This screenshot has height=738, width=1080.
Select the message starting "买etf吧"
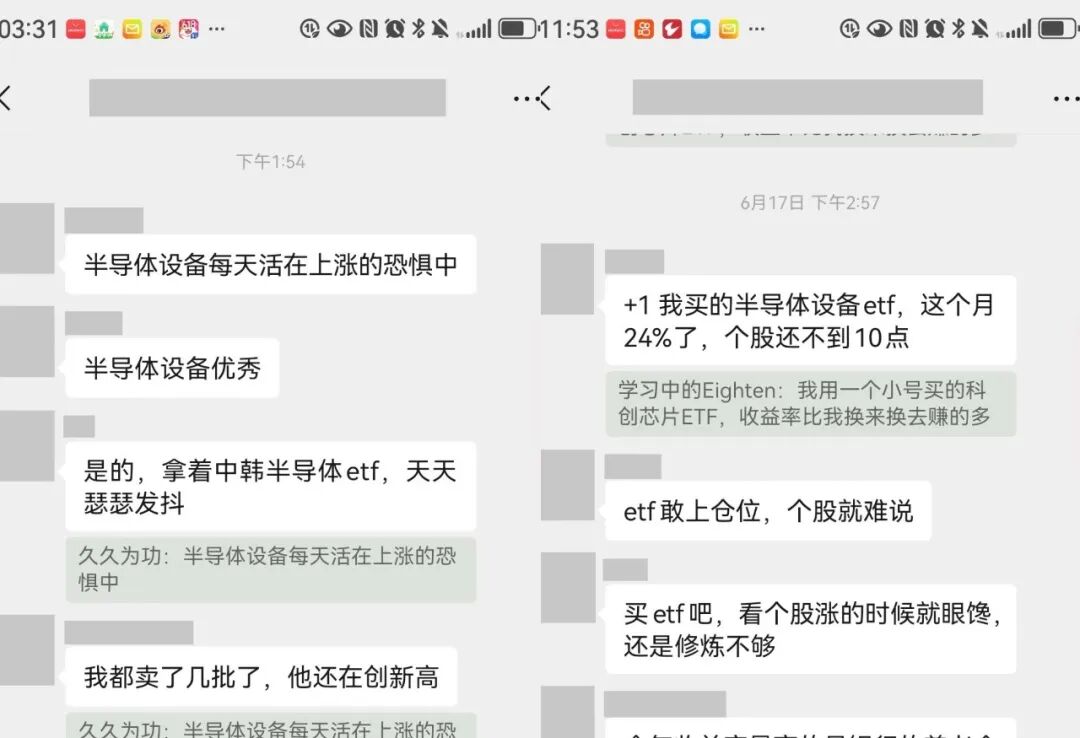pyautogui.click(x=811, y=629)
